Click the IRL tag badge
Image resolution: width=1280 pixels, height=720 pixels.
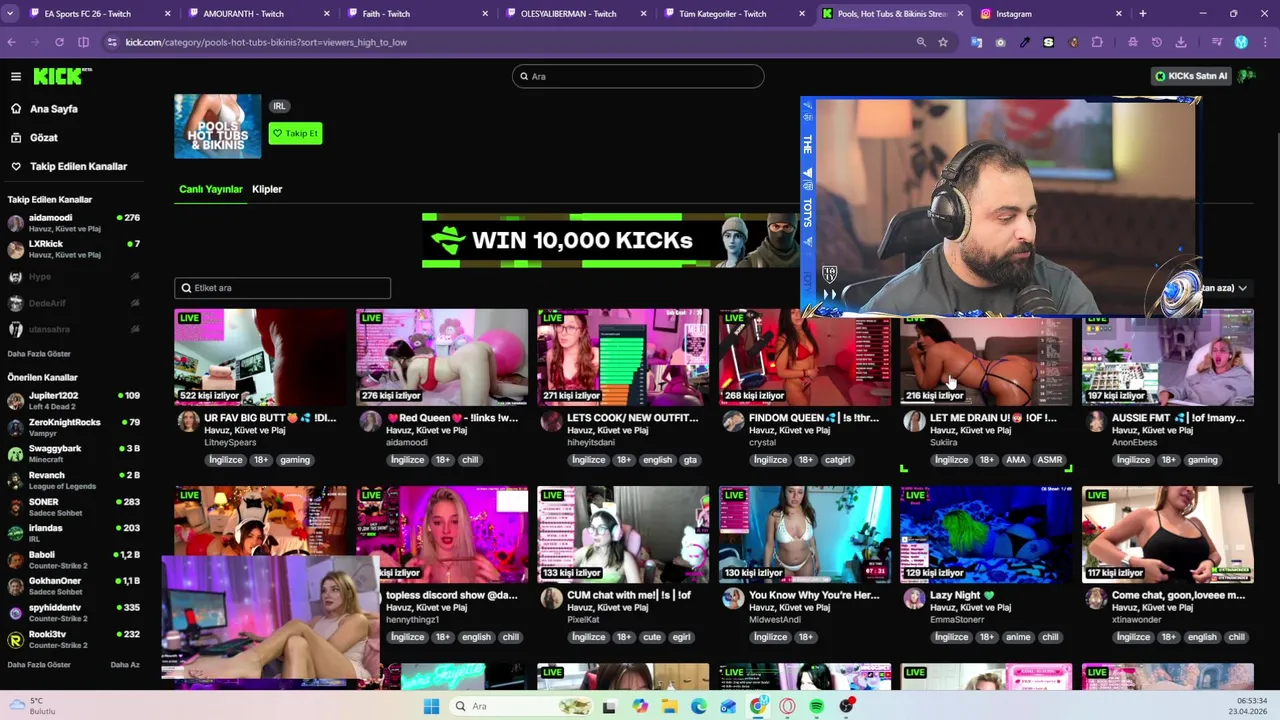[279, 106]
